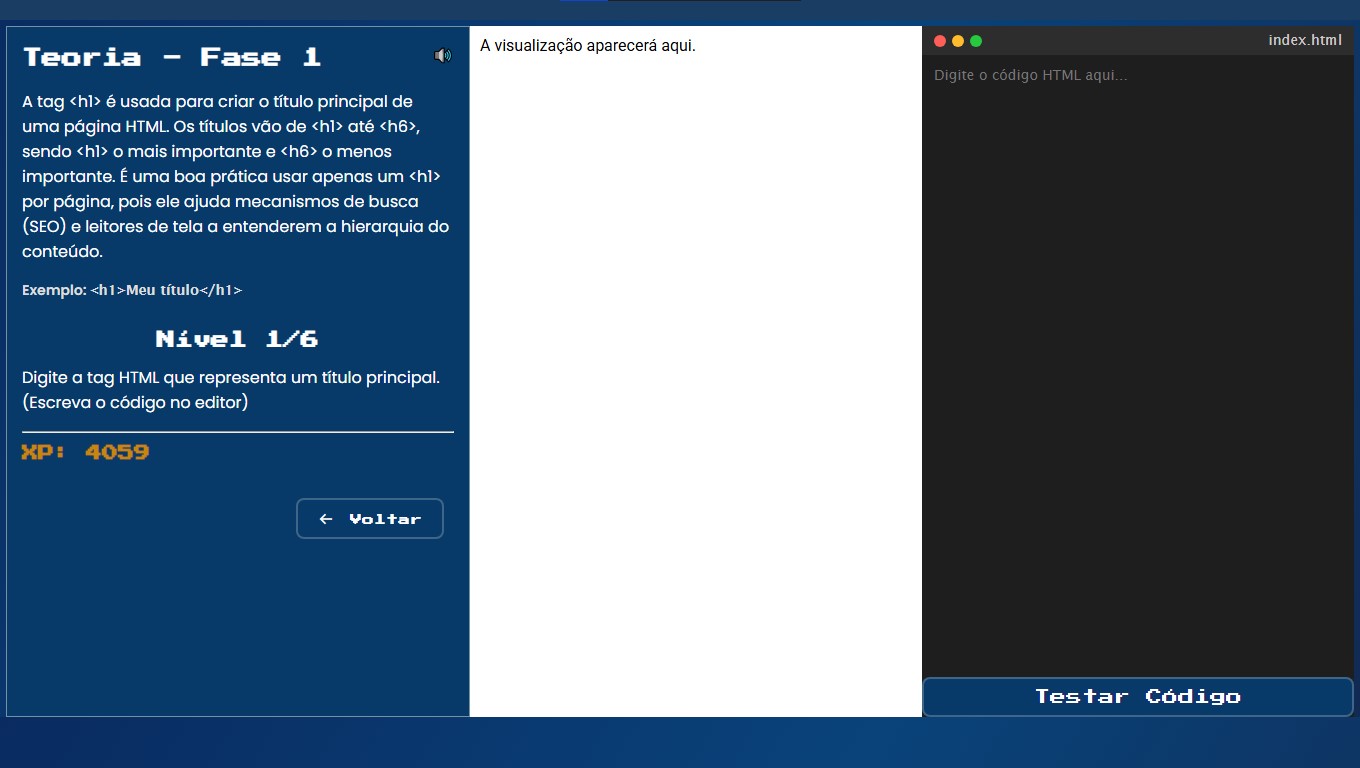Click the green dot in editor title bar
1360x768 pixels.
click(x=976, y=41)
